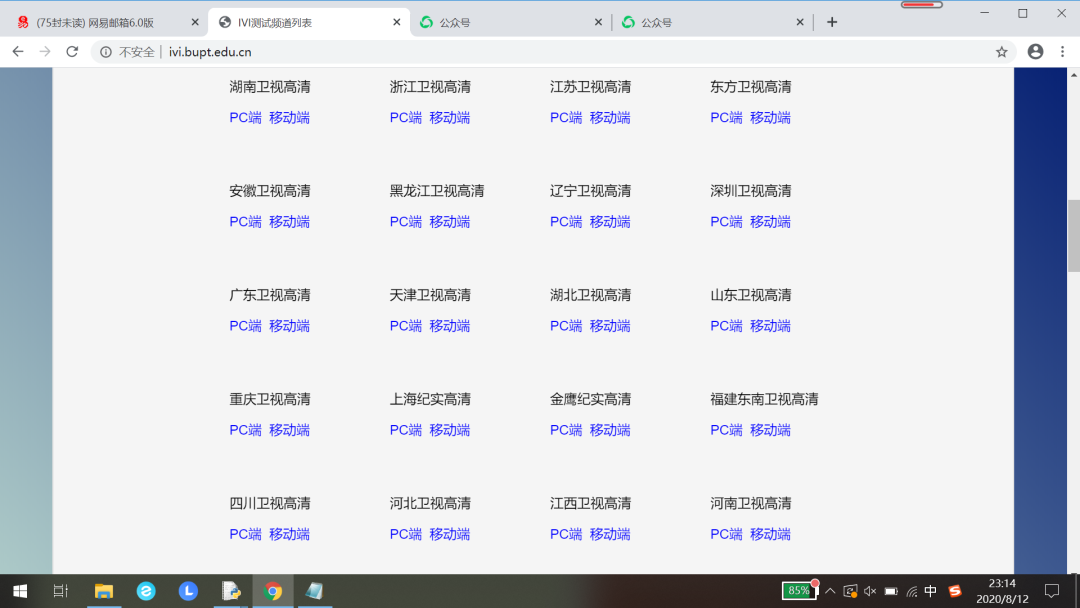1080x608 pixels.
Task: Close the 网易邮箱6.0版 tab
Action: tap(195, 22)
